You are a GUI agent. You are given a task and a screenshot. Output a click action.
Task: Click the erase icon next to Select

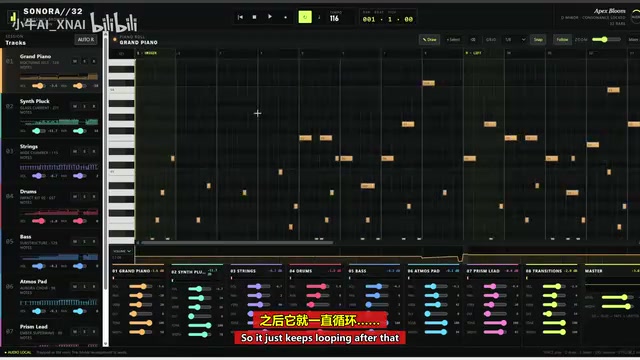tap(473, 40)
